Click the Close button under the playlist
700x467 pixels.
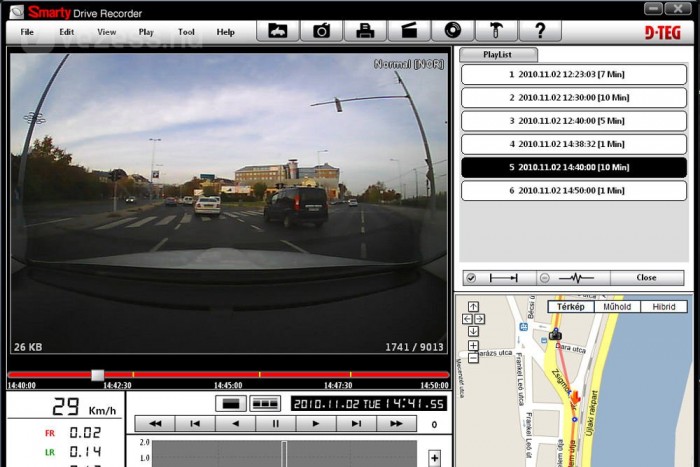point(647,278)
